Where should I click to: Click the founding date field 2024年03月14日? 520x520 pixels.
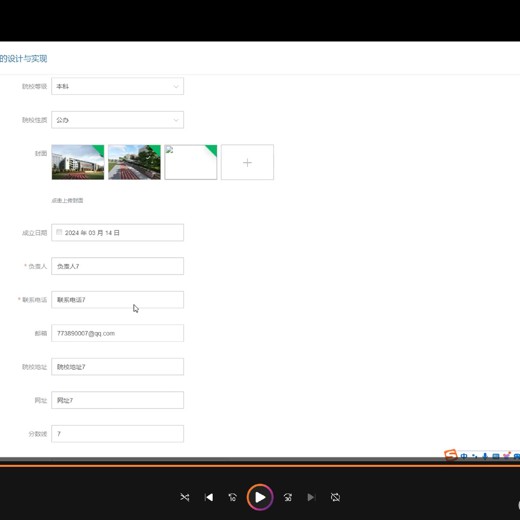pos(117,233)
